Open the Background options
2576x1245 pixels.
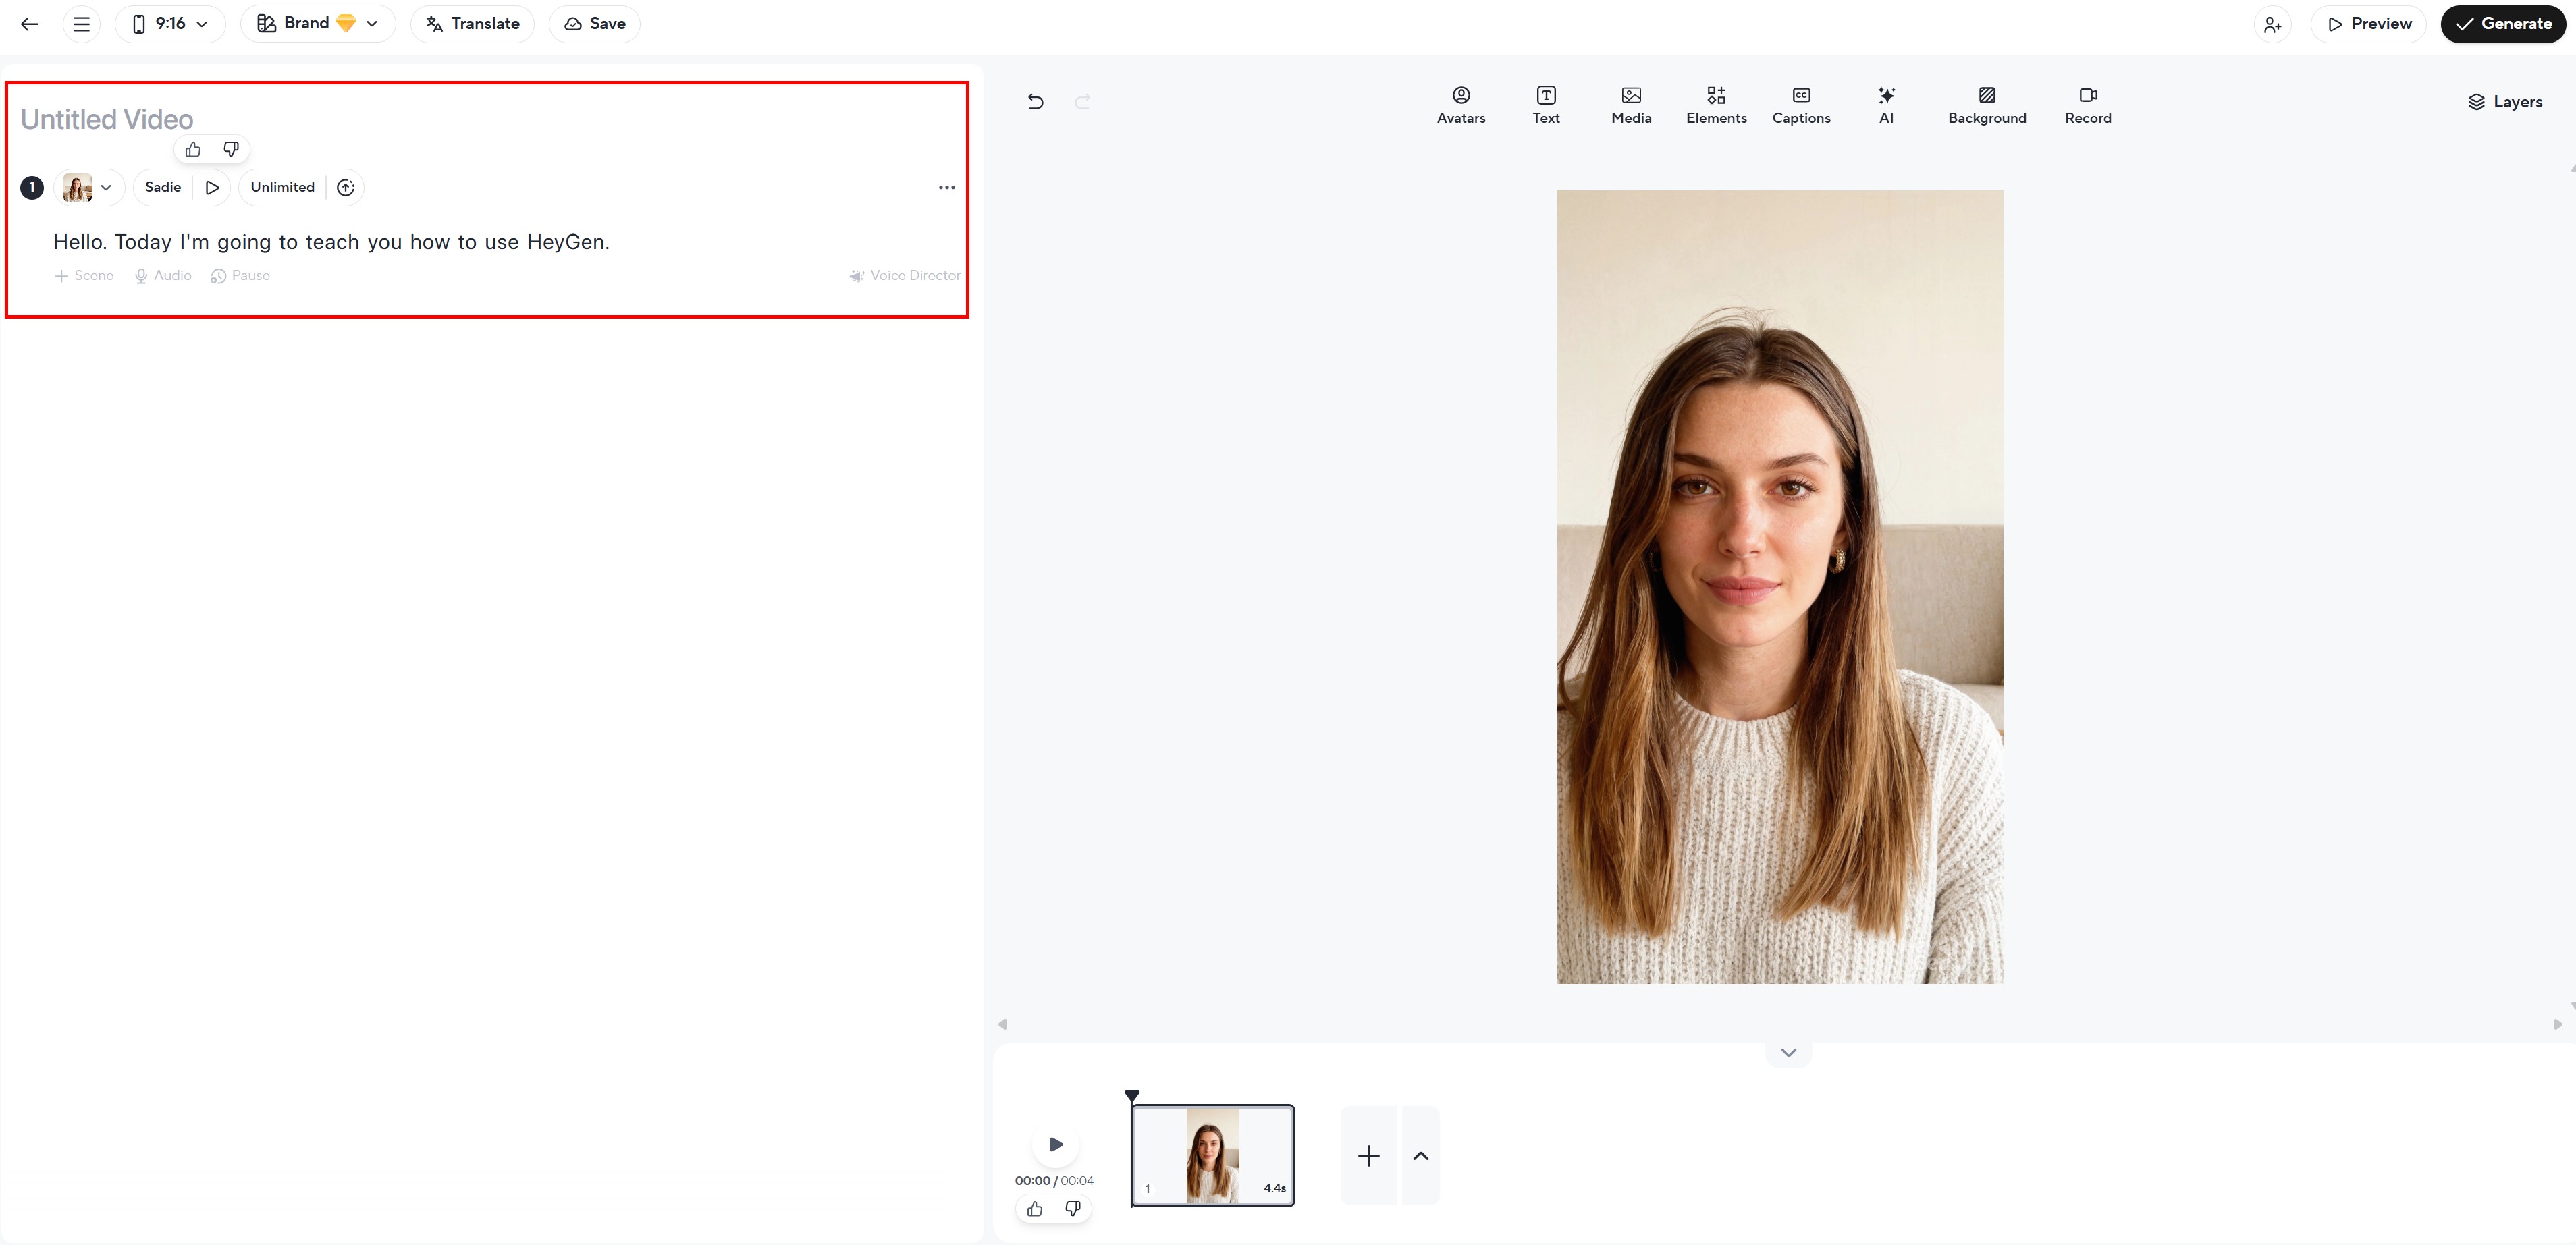click(1986, 104)
